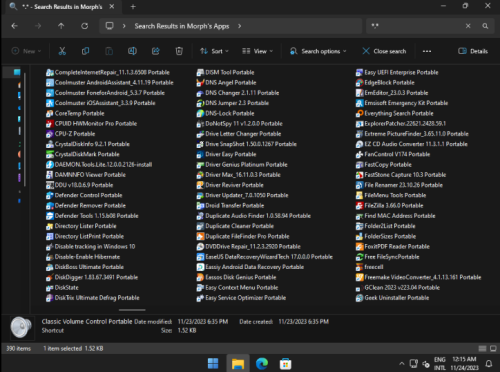Select Disable tracking in Windows 10
Screen dimensions: 500x372
91,247
